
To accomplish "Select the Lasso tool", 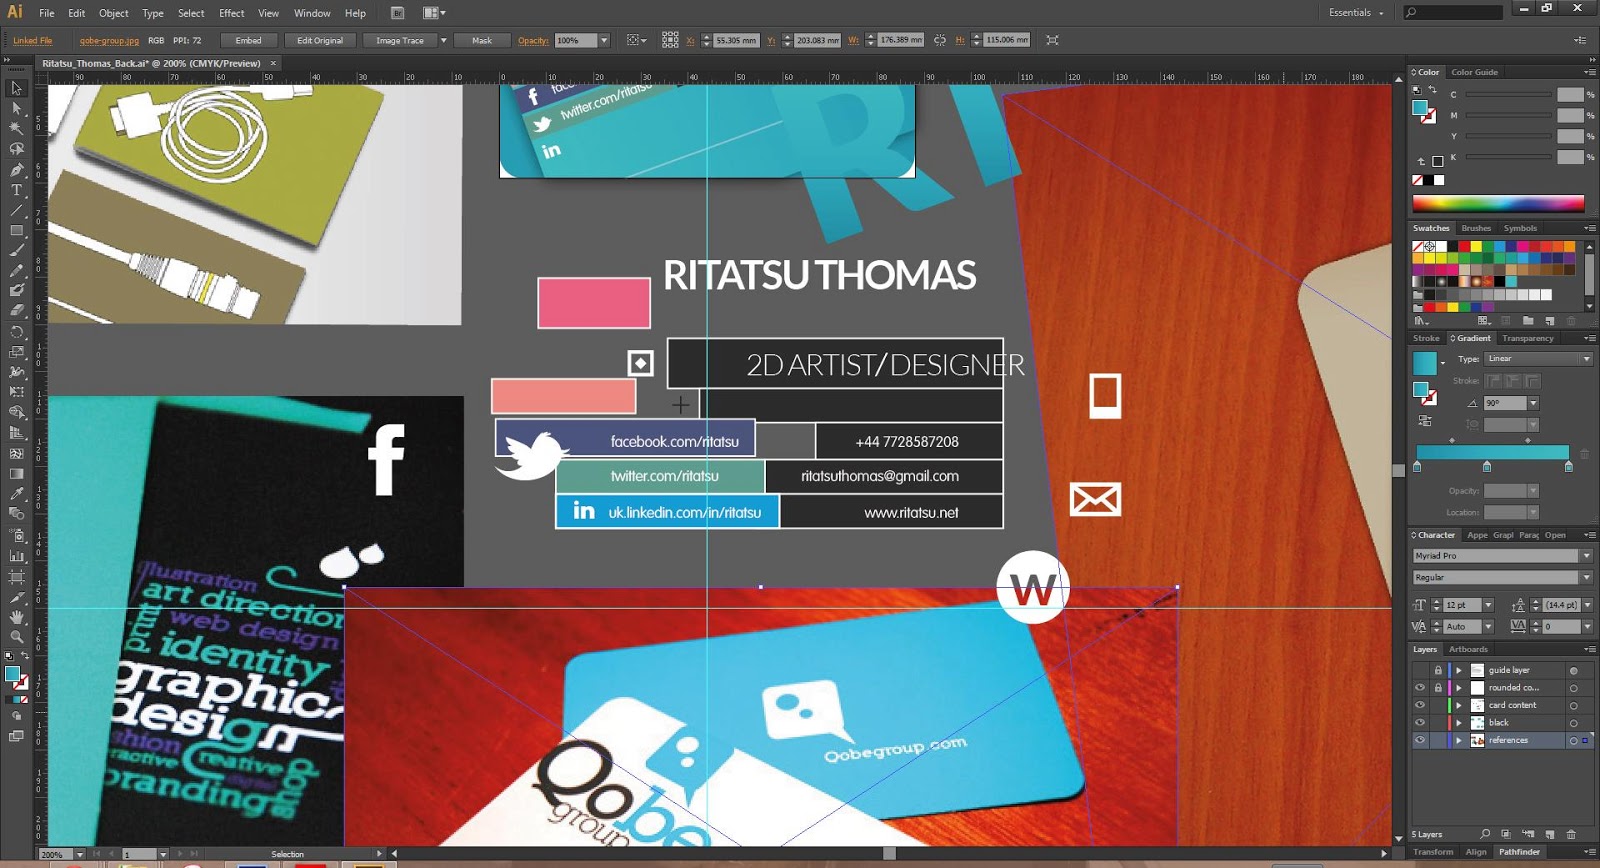I will (16, 149).
